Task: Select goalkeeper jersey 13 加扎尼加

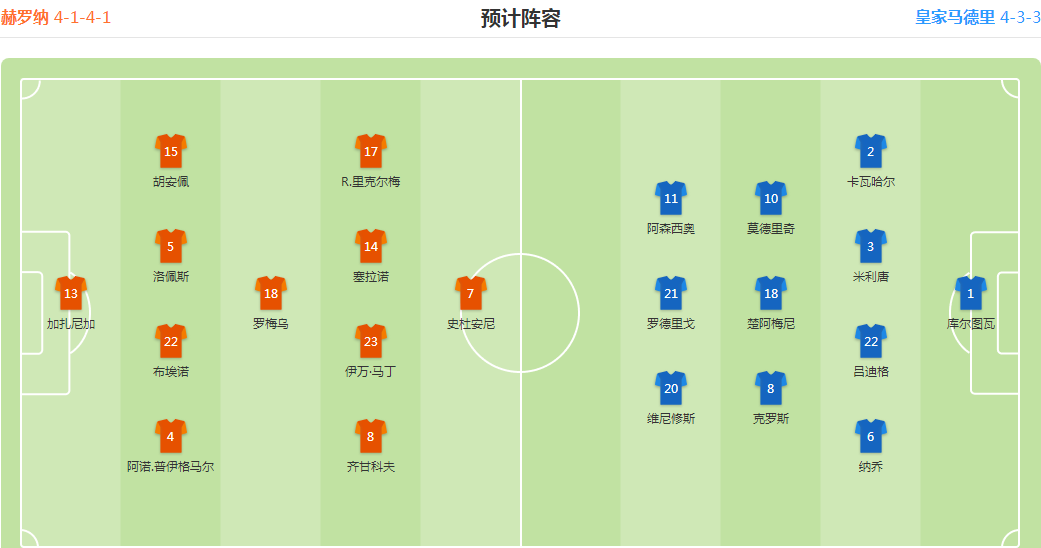Action: click(x=71, y=294)
